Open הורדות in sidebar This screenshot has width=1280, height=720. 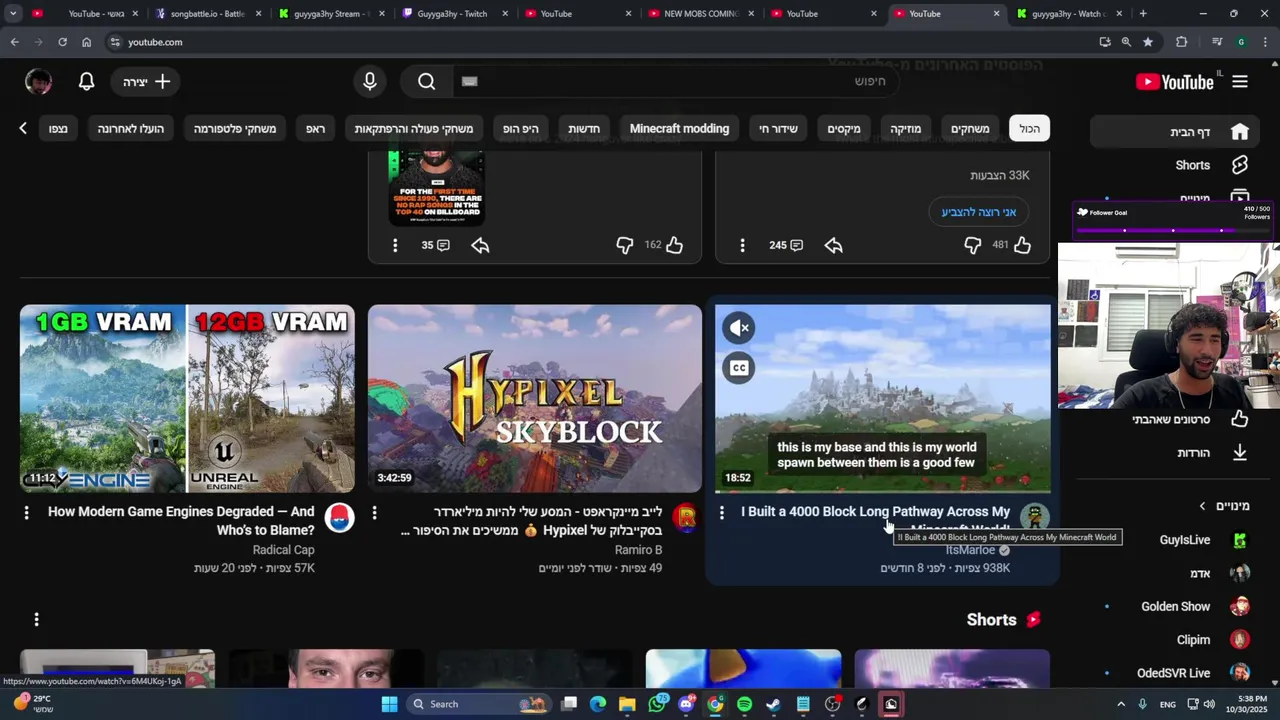tap(1175, 453)
